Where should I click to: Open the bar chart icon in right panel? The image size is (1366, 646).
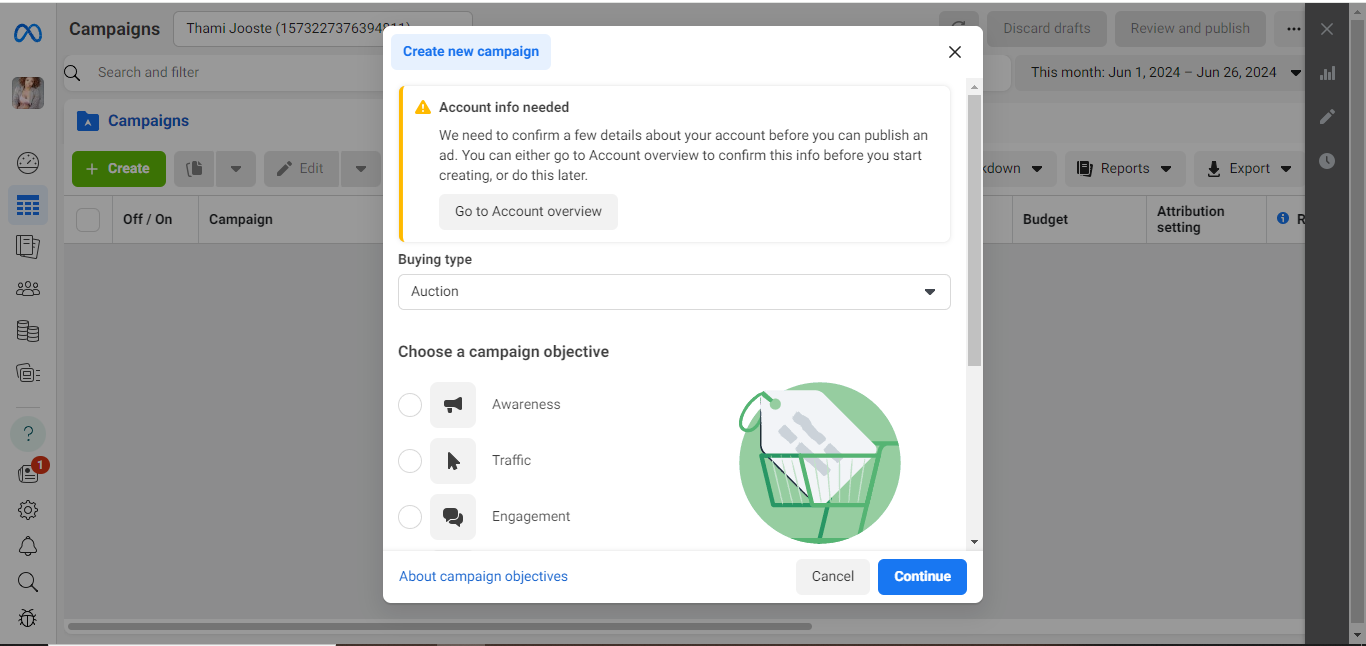[1327, 73]
